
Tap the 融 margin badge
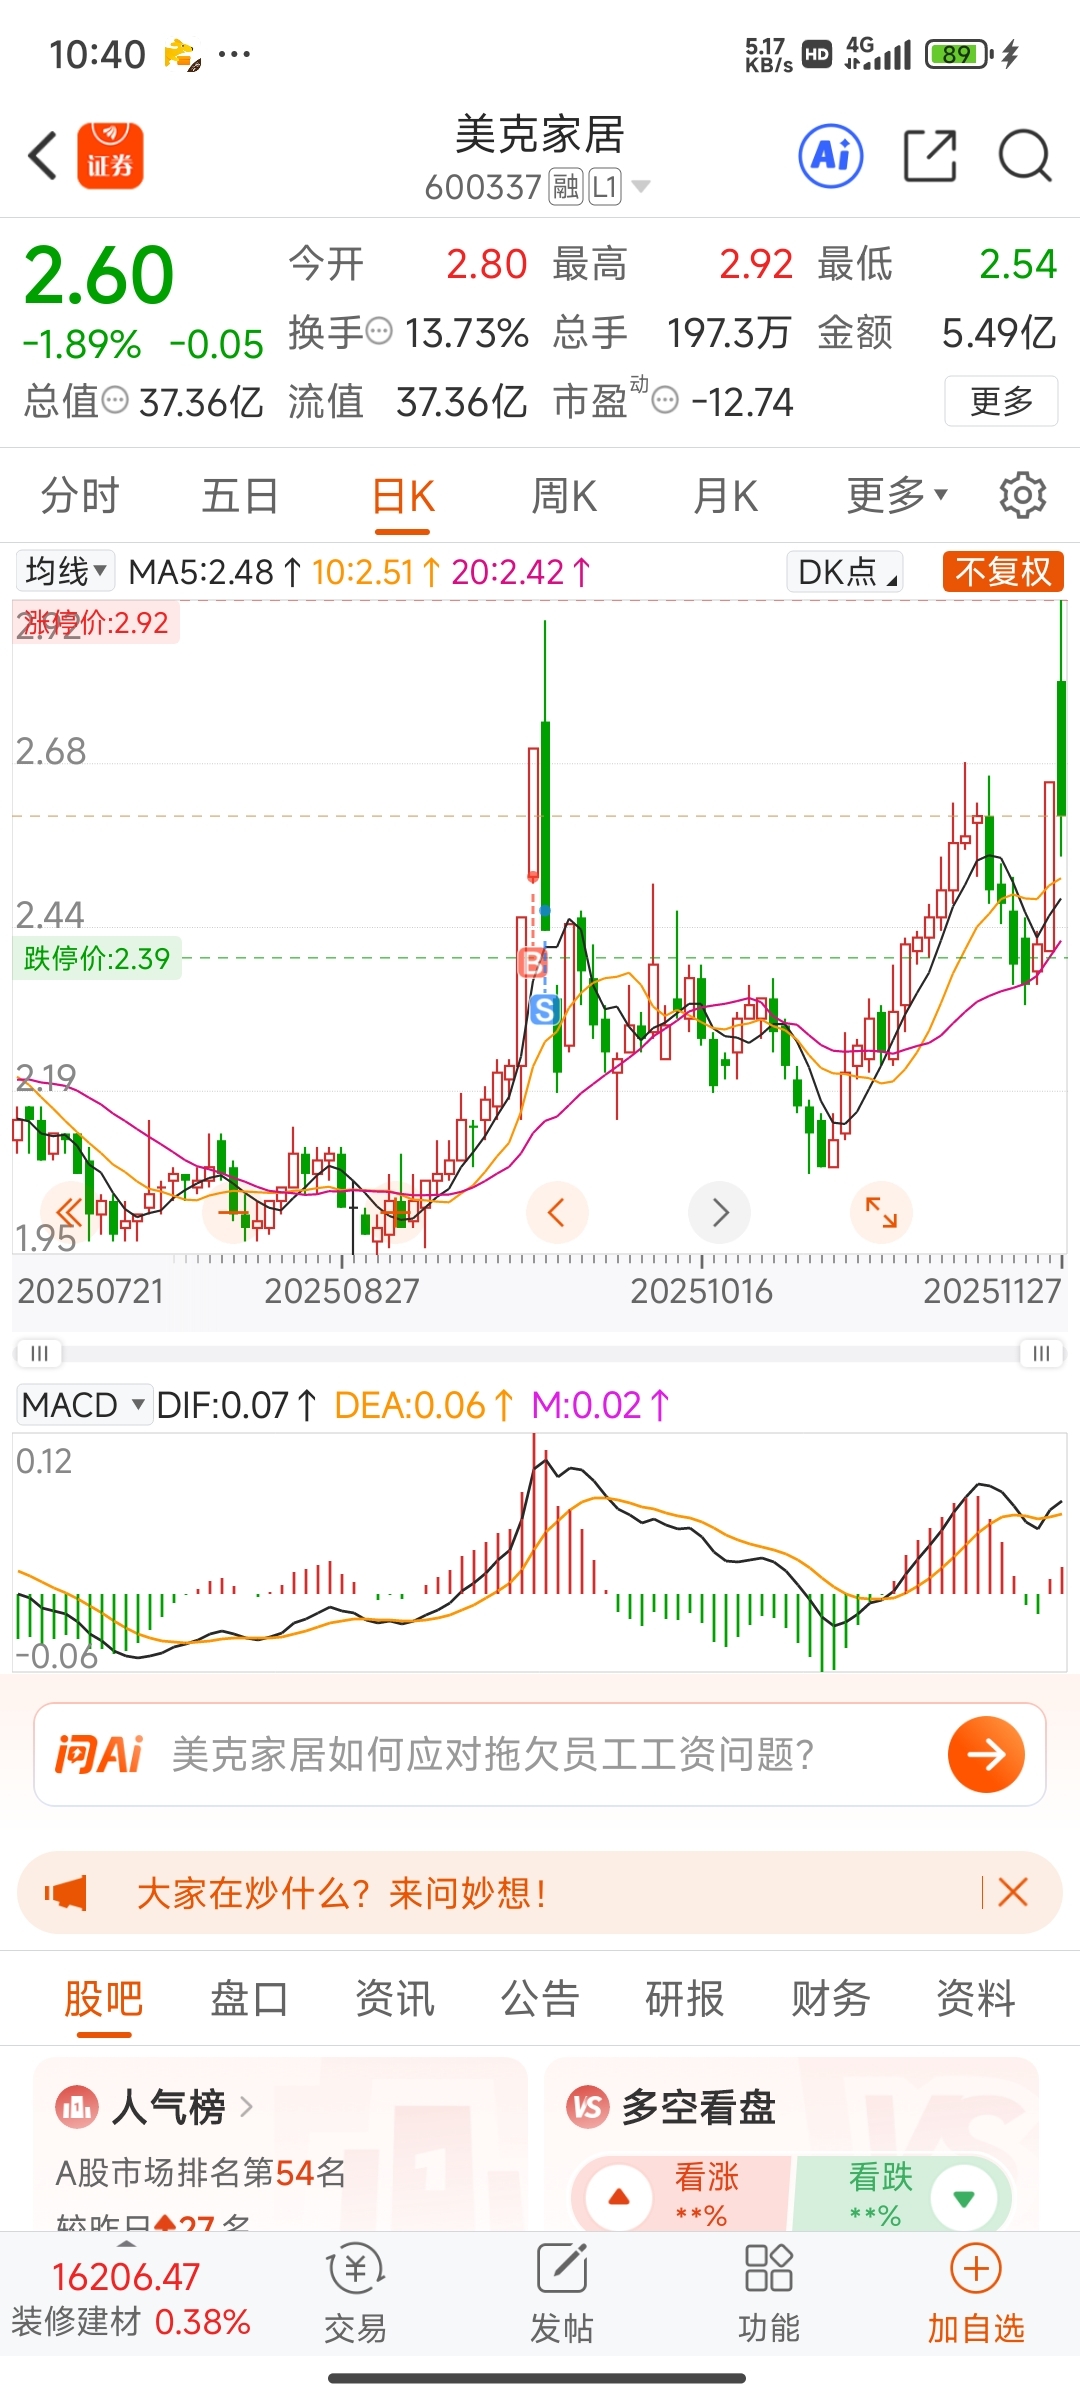pyautogui.click(x=566, y=186)
